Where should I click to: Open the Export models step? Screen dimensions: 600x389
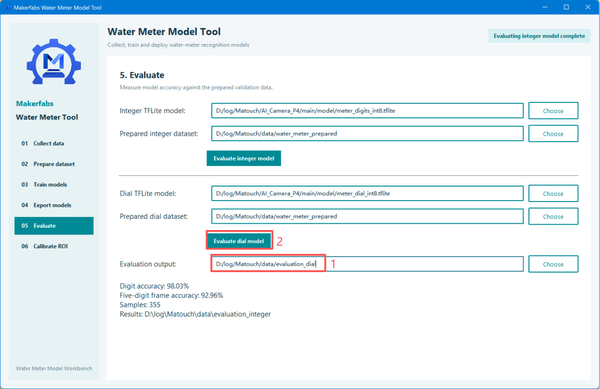click(x=54, y=205)
